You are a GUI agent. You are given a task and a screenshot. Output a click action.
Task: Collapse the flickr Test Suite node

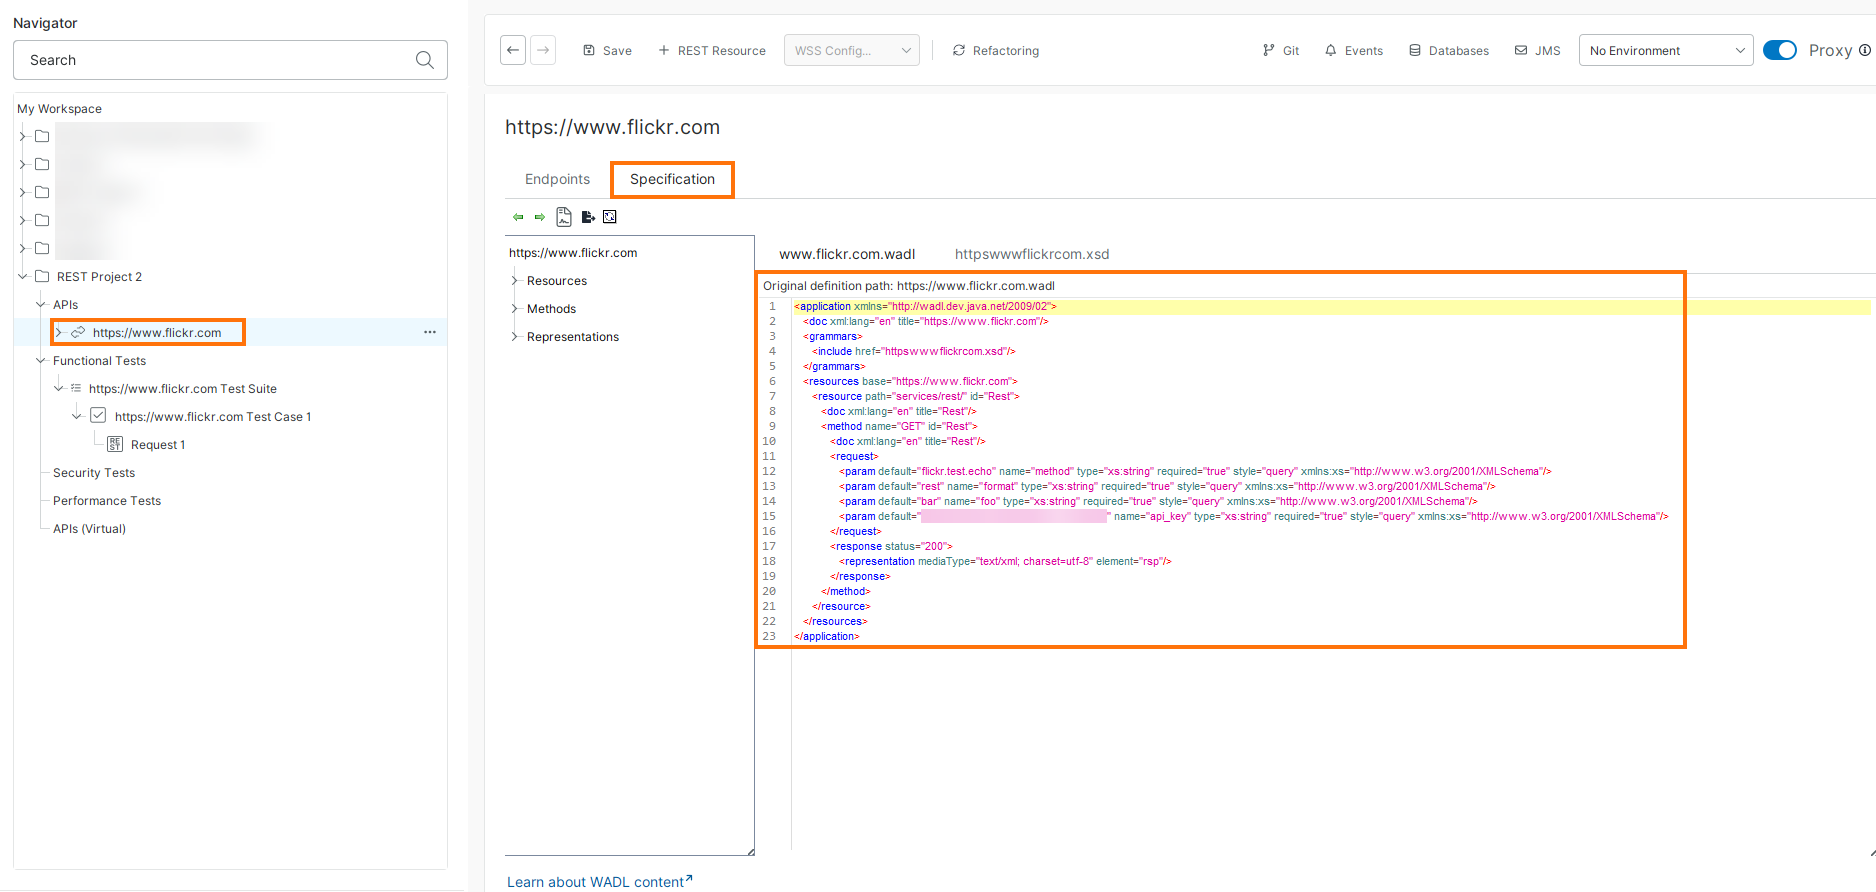coord(59,388)
